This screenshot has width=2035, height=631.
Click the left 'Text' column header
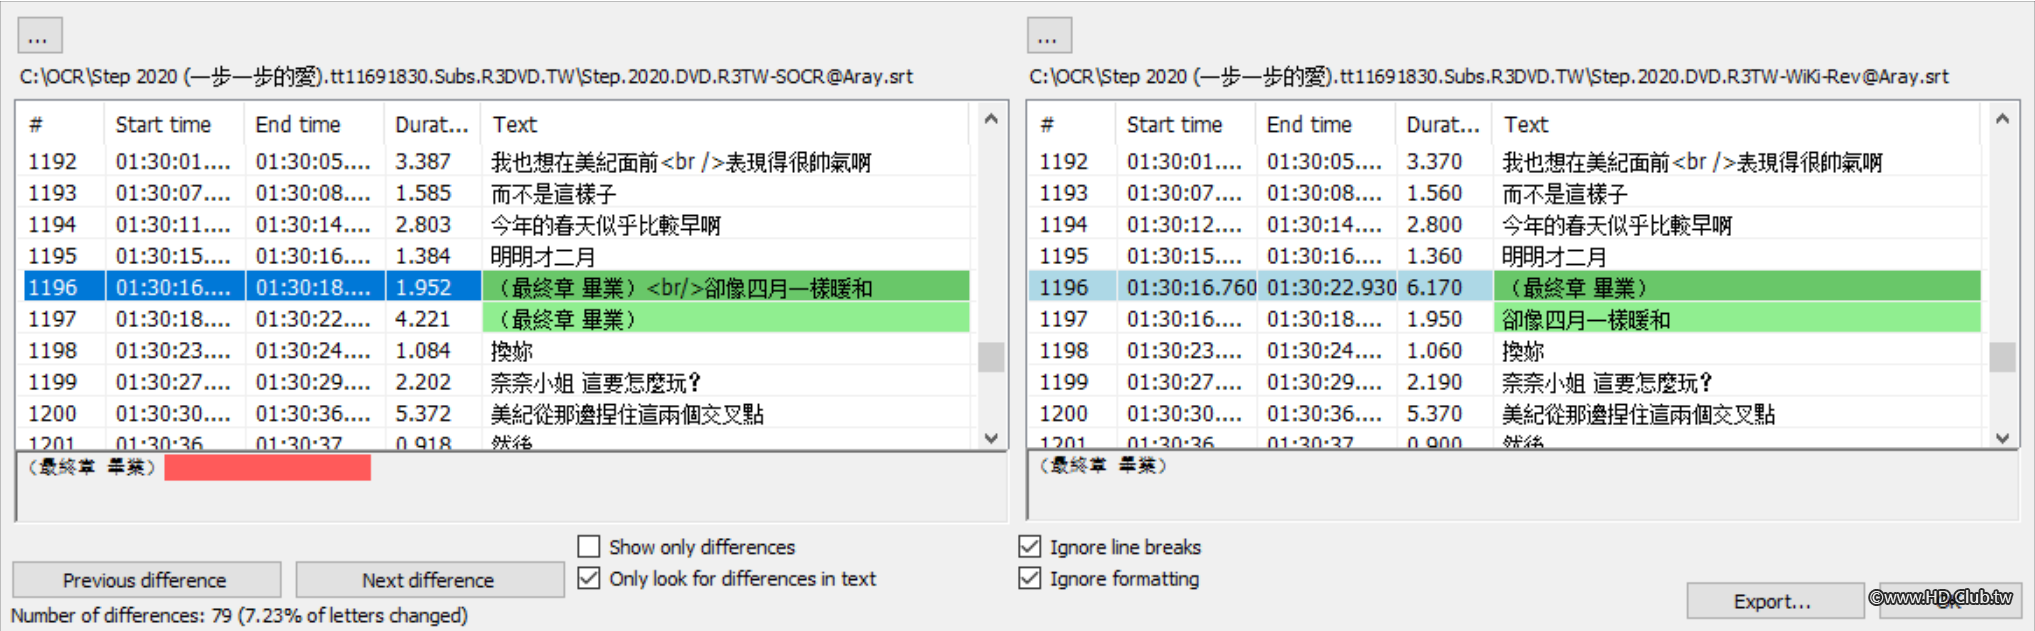515,125
